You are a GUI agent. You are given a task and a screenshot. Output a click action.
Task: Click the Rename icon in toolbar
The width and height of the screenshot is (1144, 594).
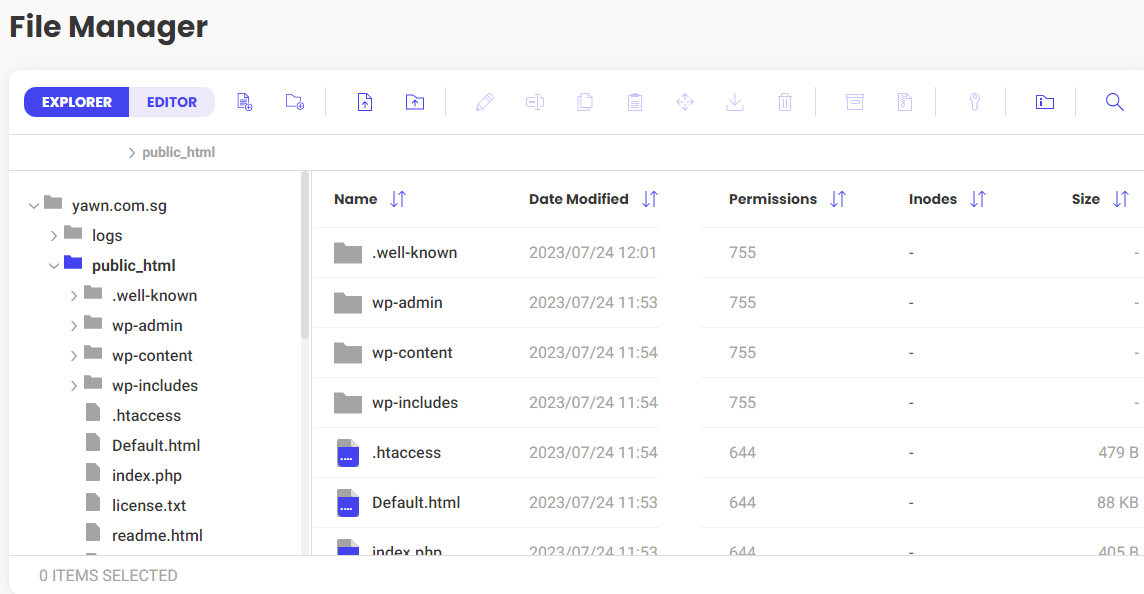click(x=535, y=102)
